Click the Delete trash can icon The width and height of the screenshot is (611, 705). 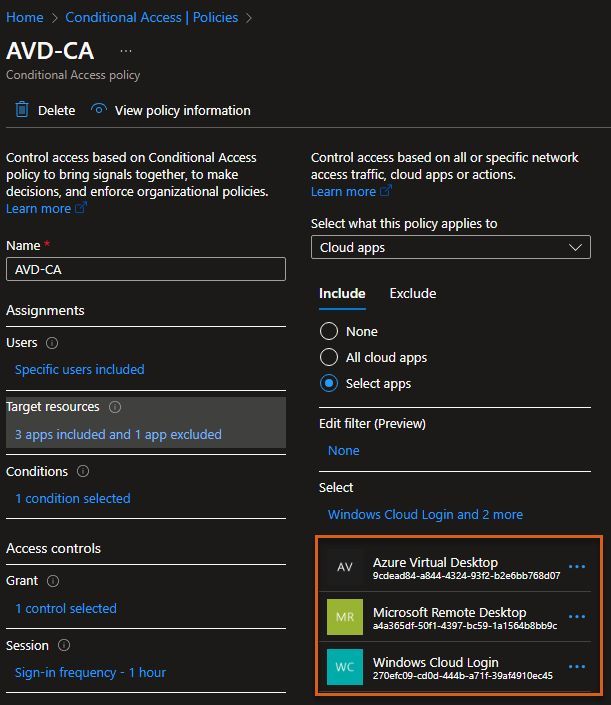pyautogui.click(x=22, y=110)
